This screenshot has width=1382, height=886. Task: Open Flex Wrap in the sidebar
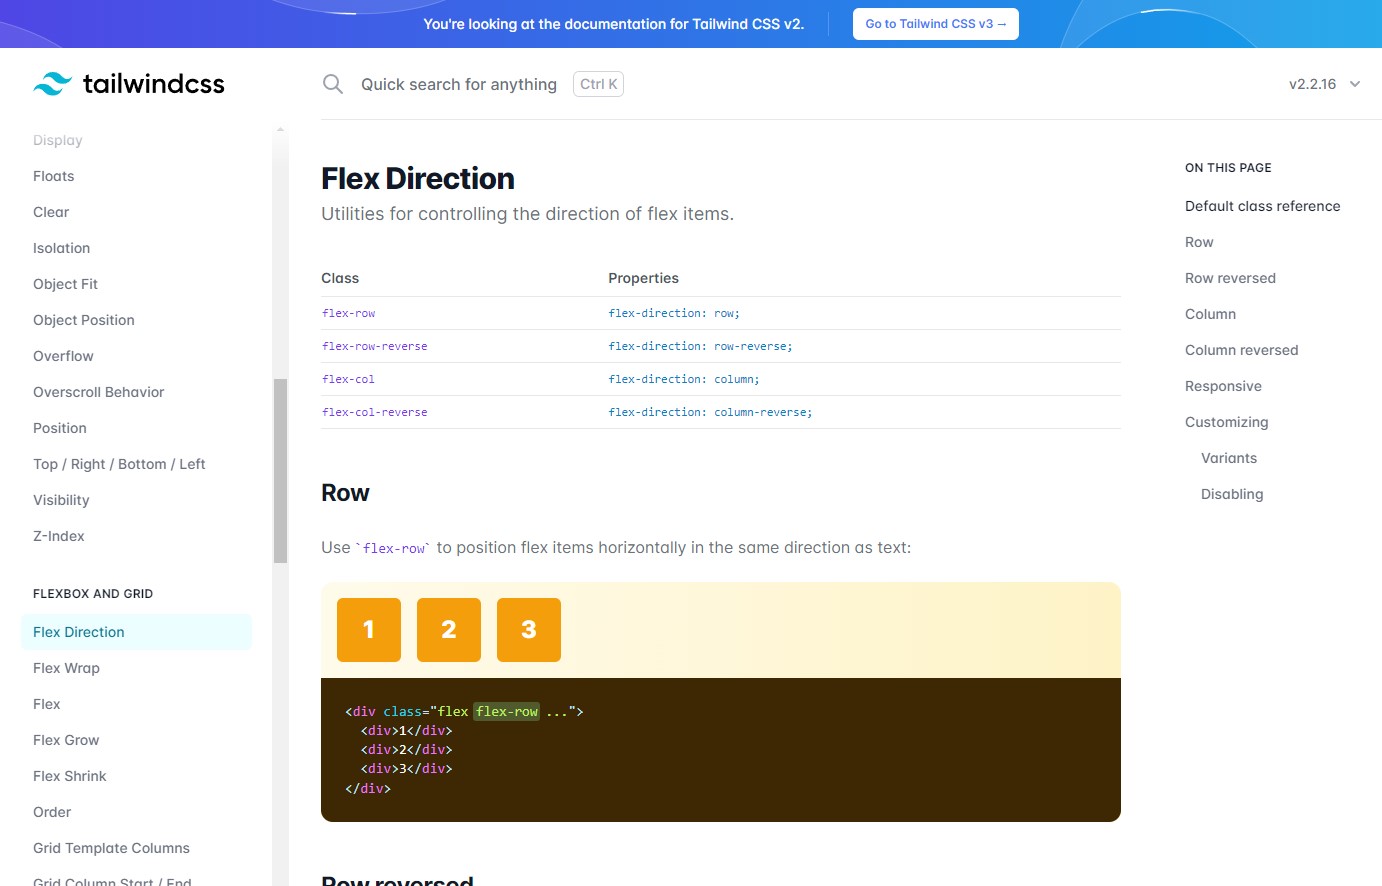coord(66,668)
